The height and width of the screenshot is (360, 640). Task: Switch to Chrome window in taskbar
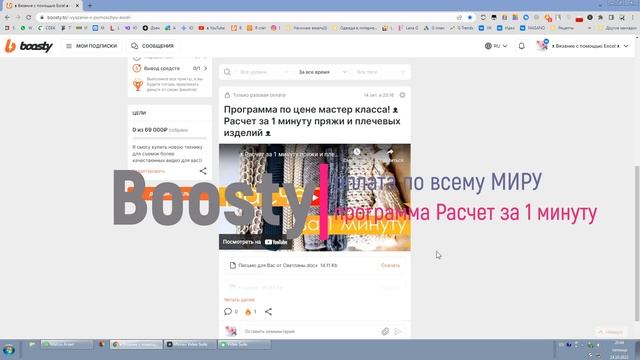pyautogui.click(x=136, y=344)
